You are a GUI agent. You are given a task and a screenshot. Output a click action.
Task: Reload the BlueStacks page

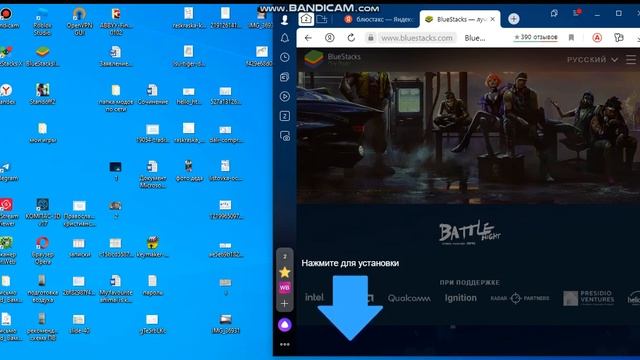(351, 38)
